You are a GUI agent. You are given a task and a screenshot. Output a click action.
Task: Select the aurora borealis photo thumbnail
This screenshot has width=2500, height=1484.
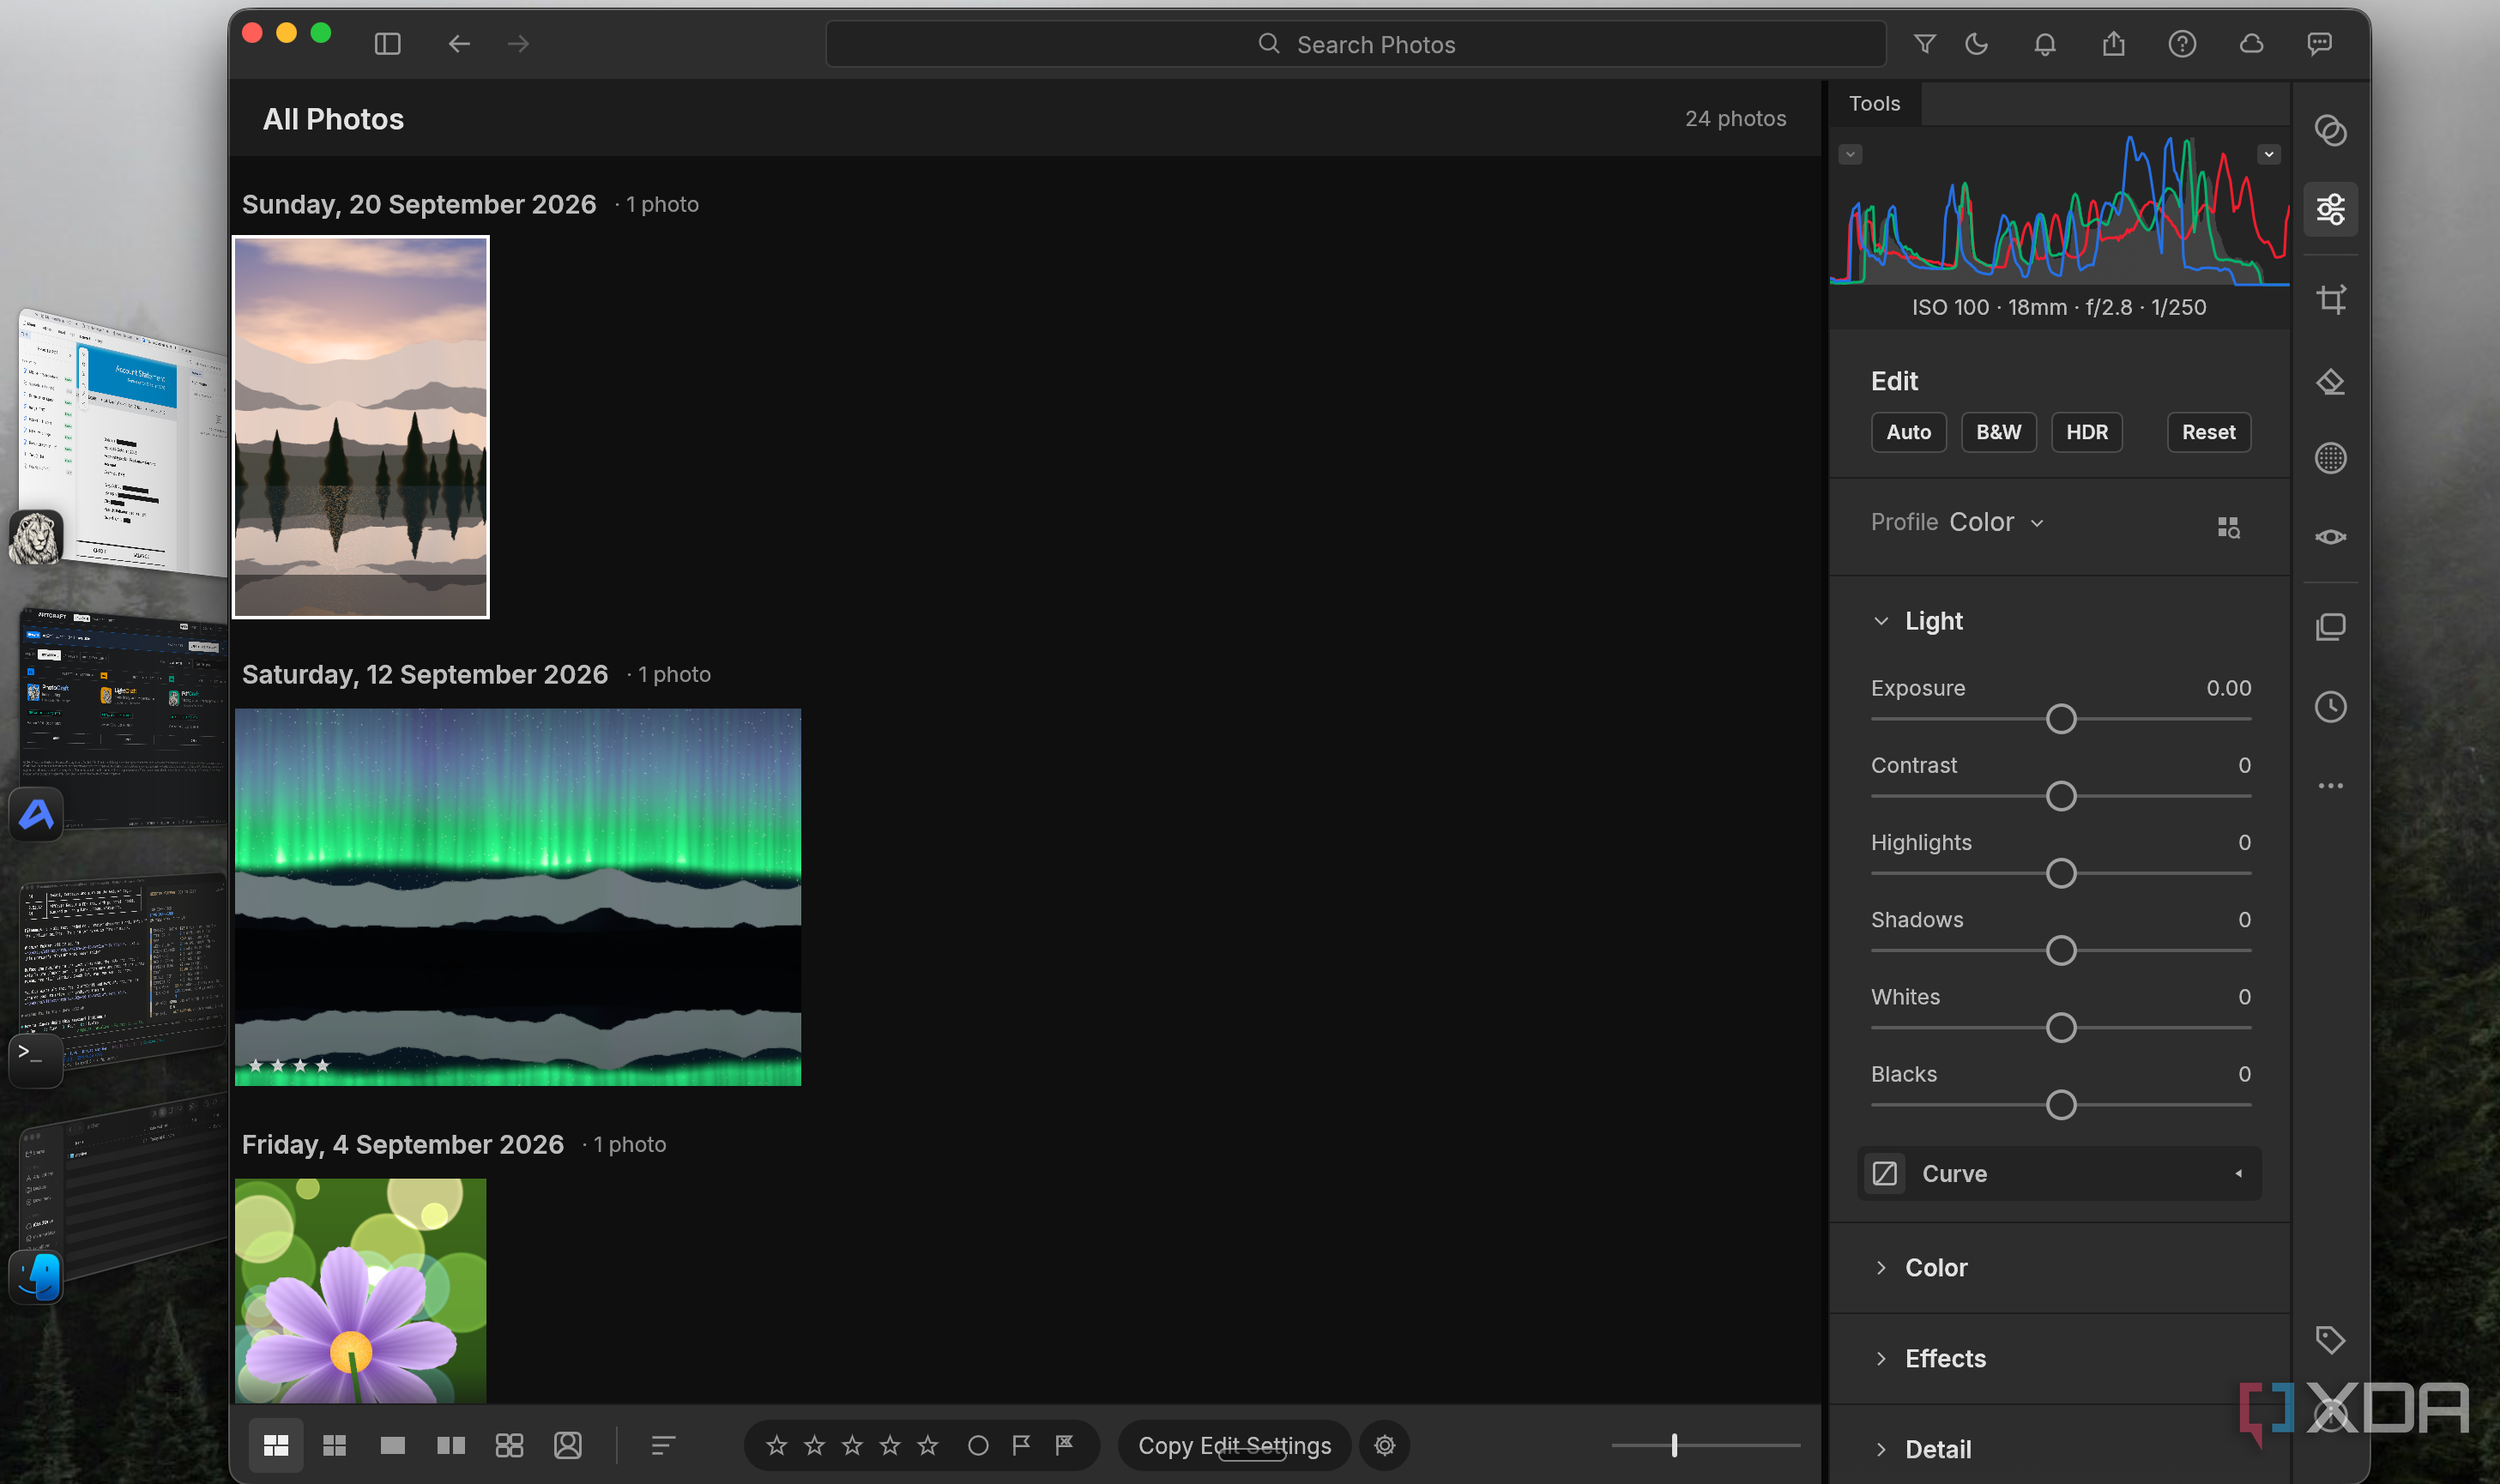tap(517, 897)
